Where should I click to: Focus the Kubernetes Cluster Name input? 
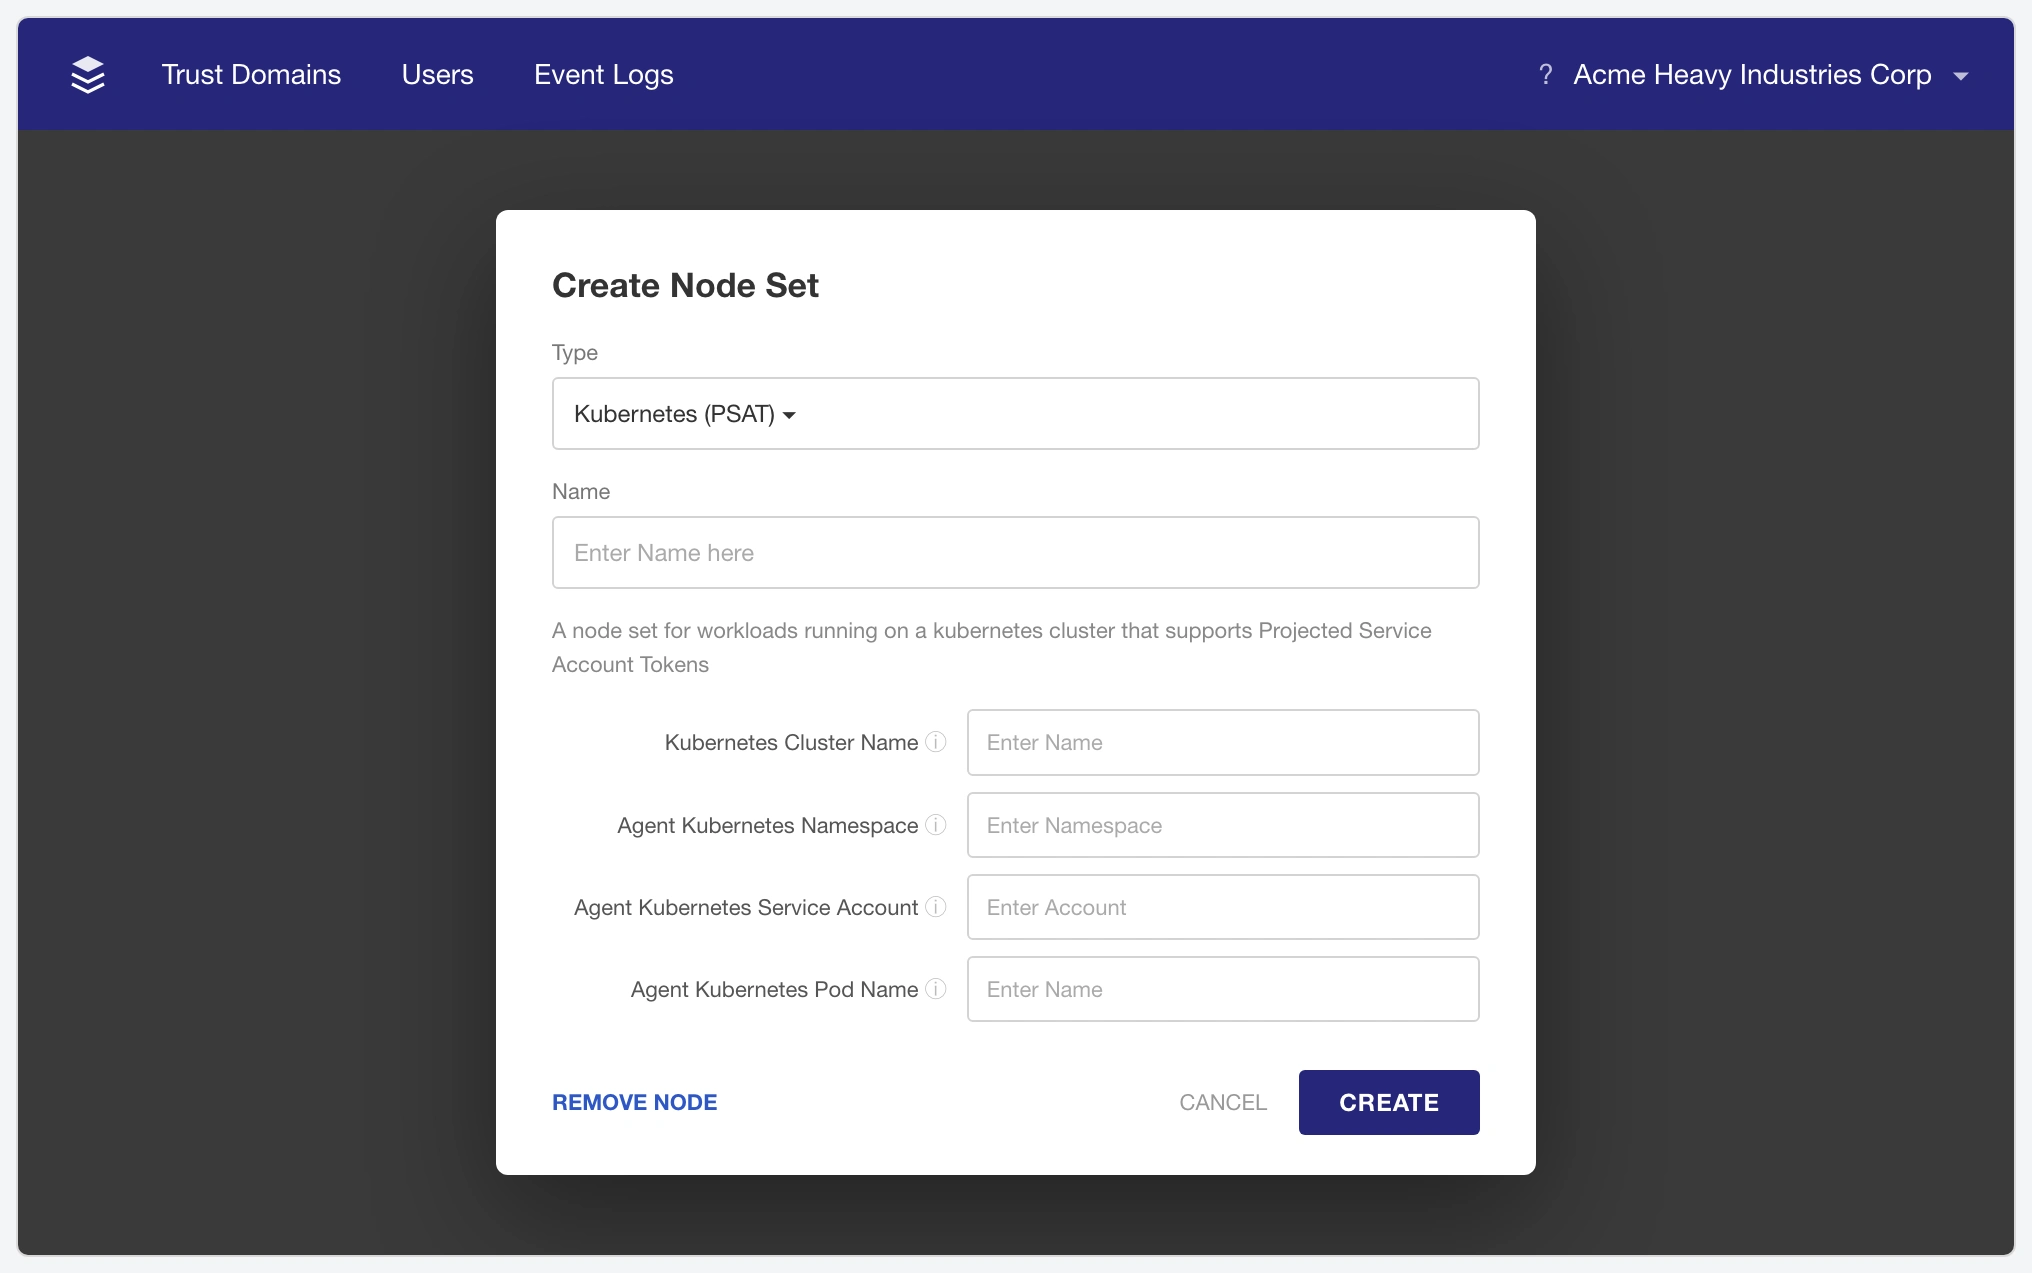[x=1223, y=742]
